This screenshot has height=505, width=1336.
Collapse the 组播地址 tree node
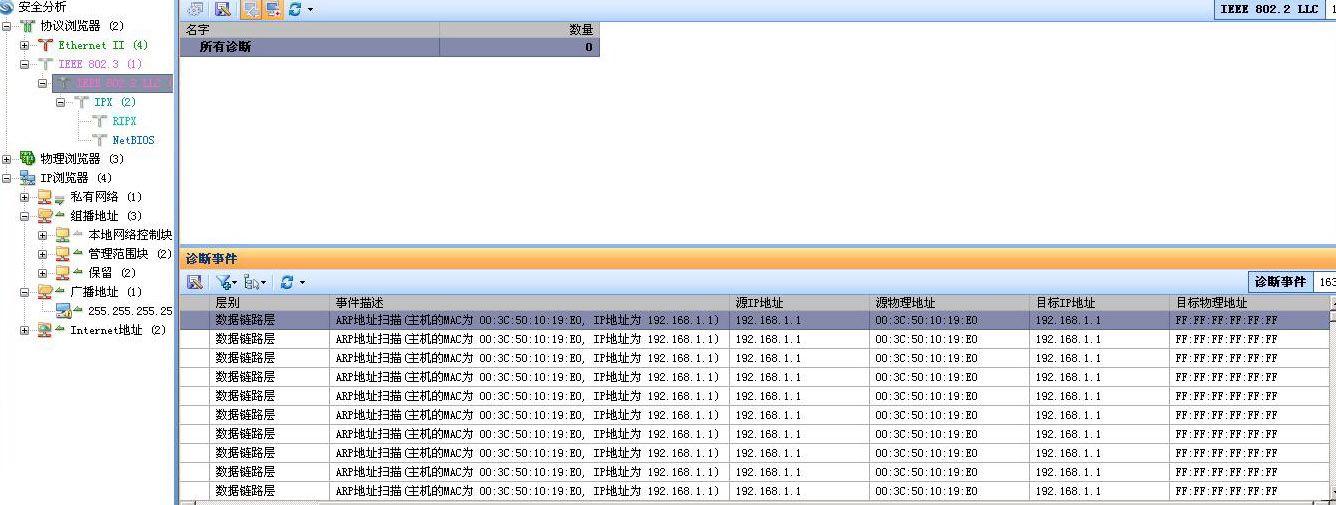(25, 216)
